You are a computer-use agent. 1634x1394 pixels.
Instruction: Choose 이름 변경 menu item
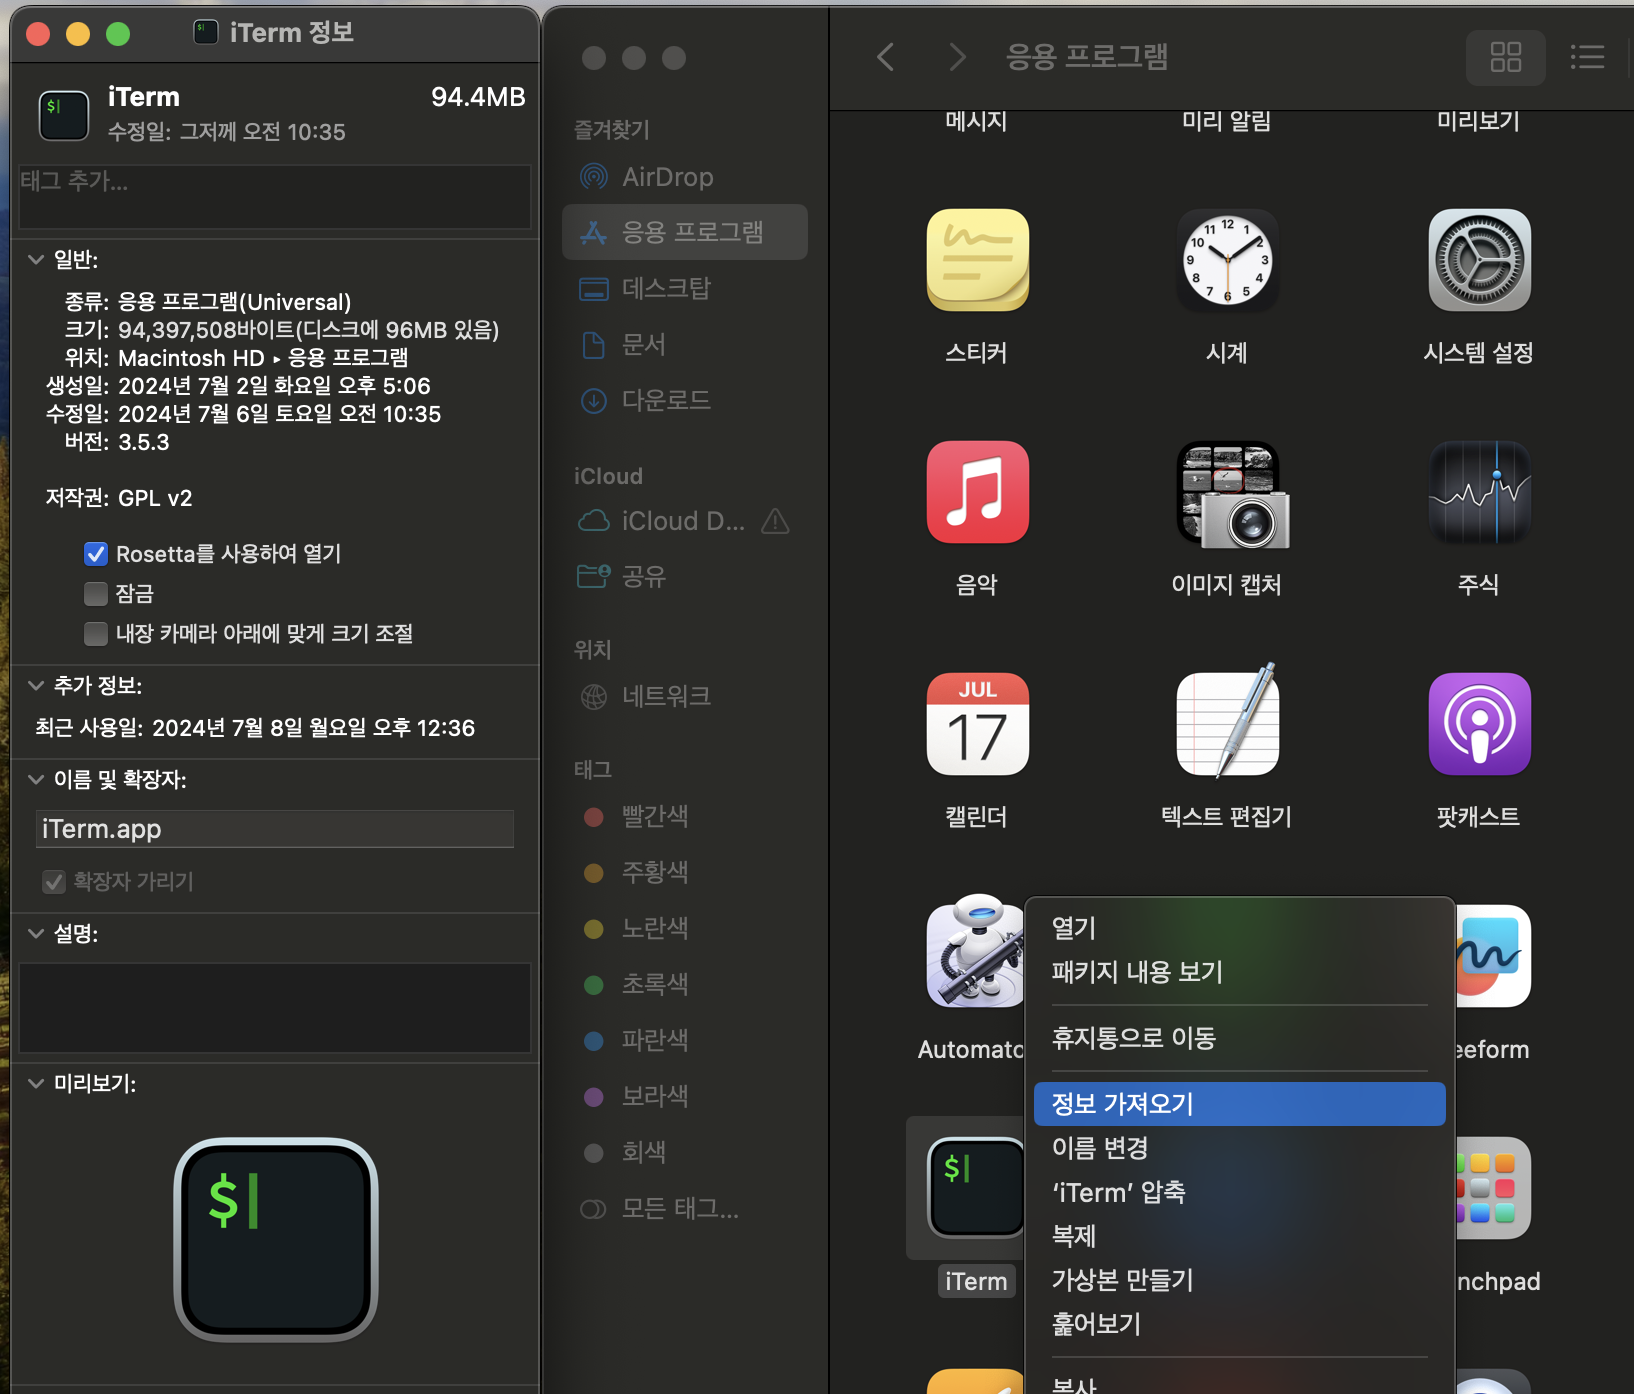pos(1240,1148)
